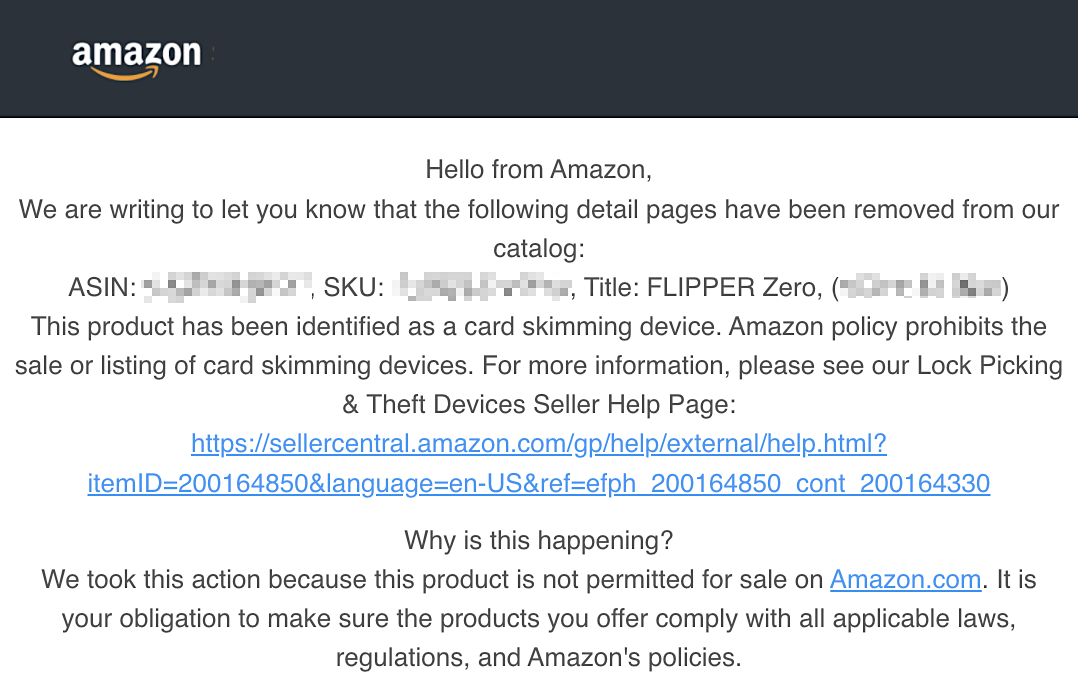Click the 'Hello from Amazon,' greeting

pos(538,169)
